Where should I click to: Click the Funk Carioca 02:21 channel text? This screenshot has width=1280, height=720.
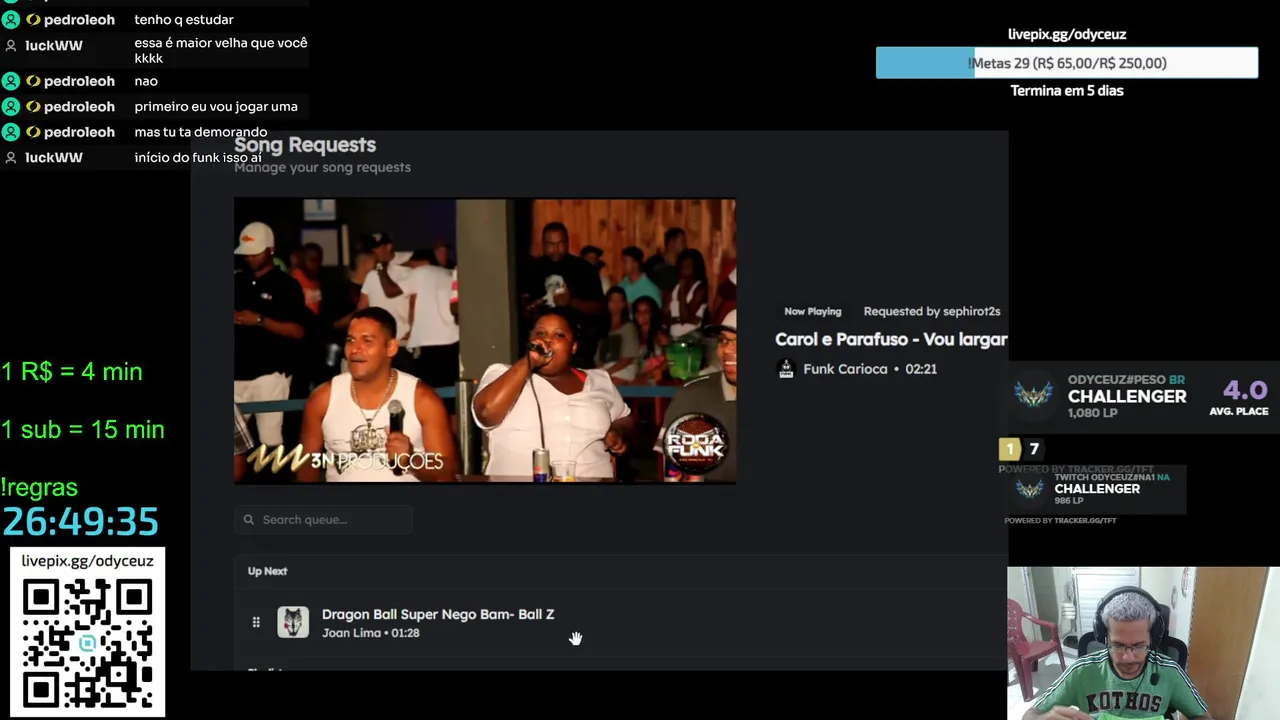coord(870,369)
